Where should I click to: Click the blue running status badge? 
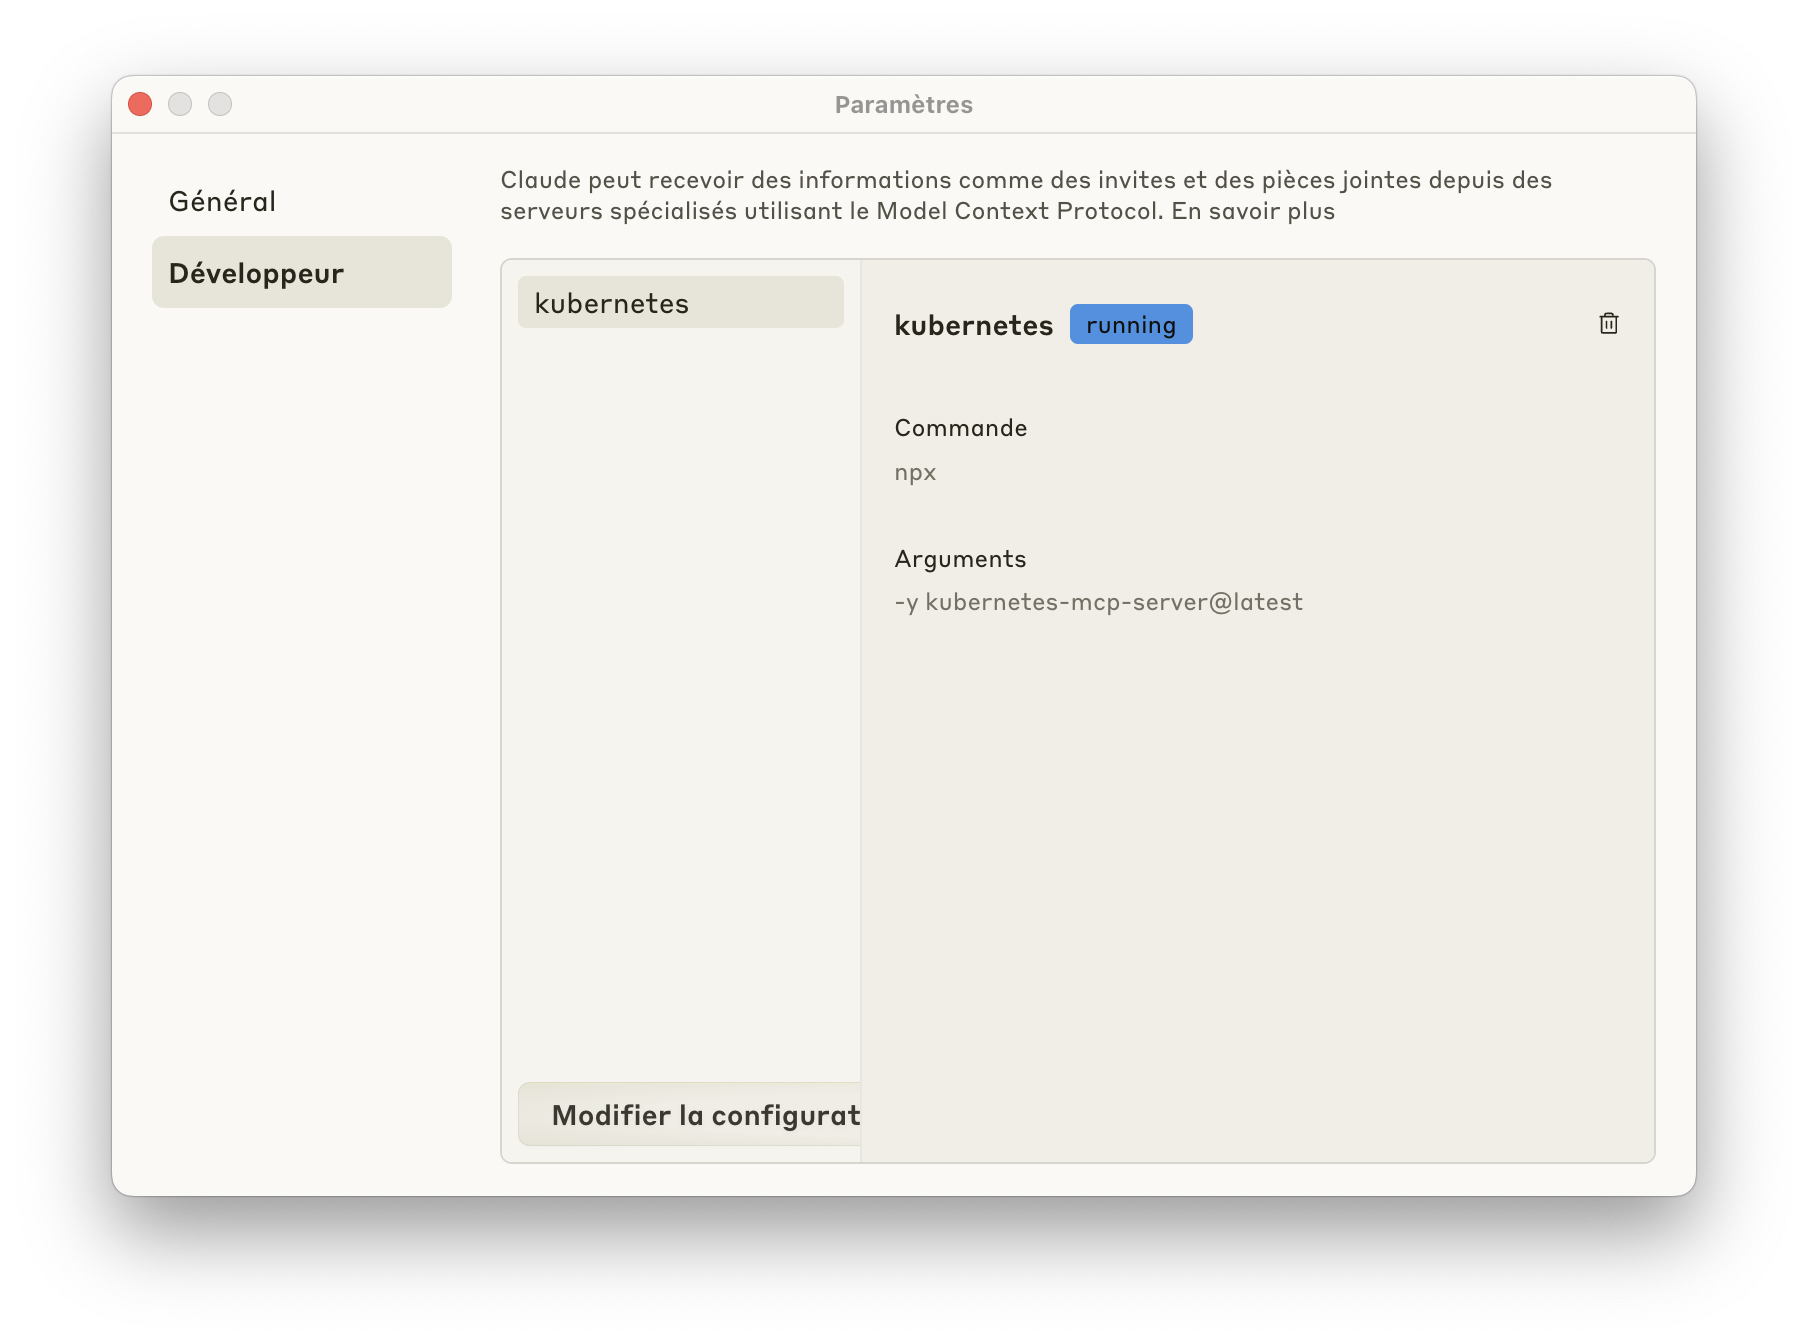click(x=1130, y=325)
